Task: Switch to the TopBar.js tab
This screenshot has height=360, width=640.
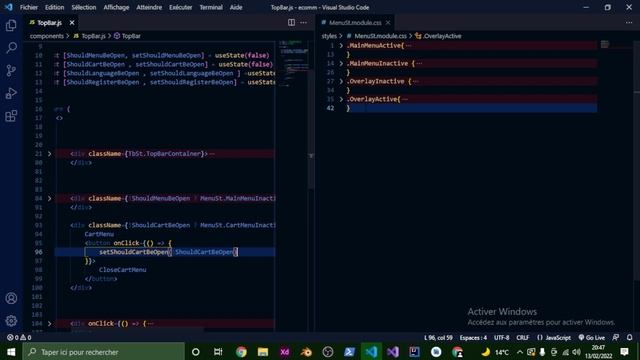Action: click(x=49, y=22)
